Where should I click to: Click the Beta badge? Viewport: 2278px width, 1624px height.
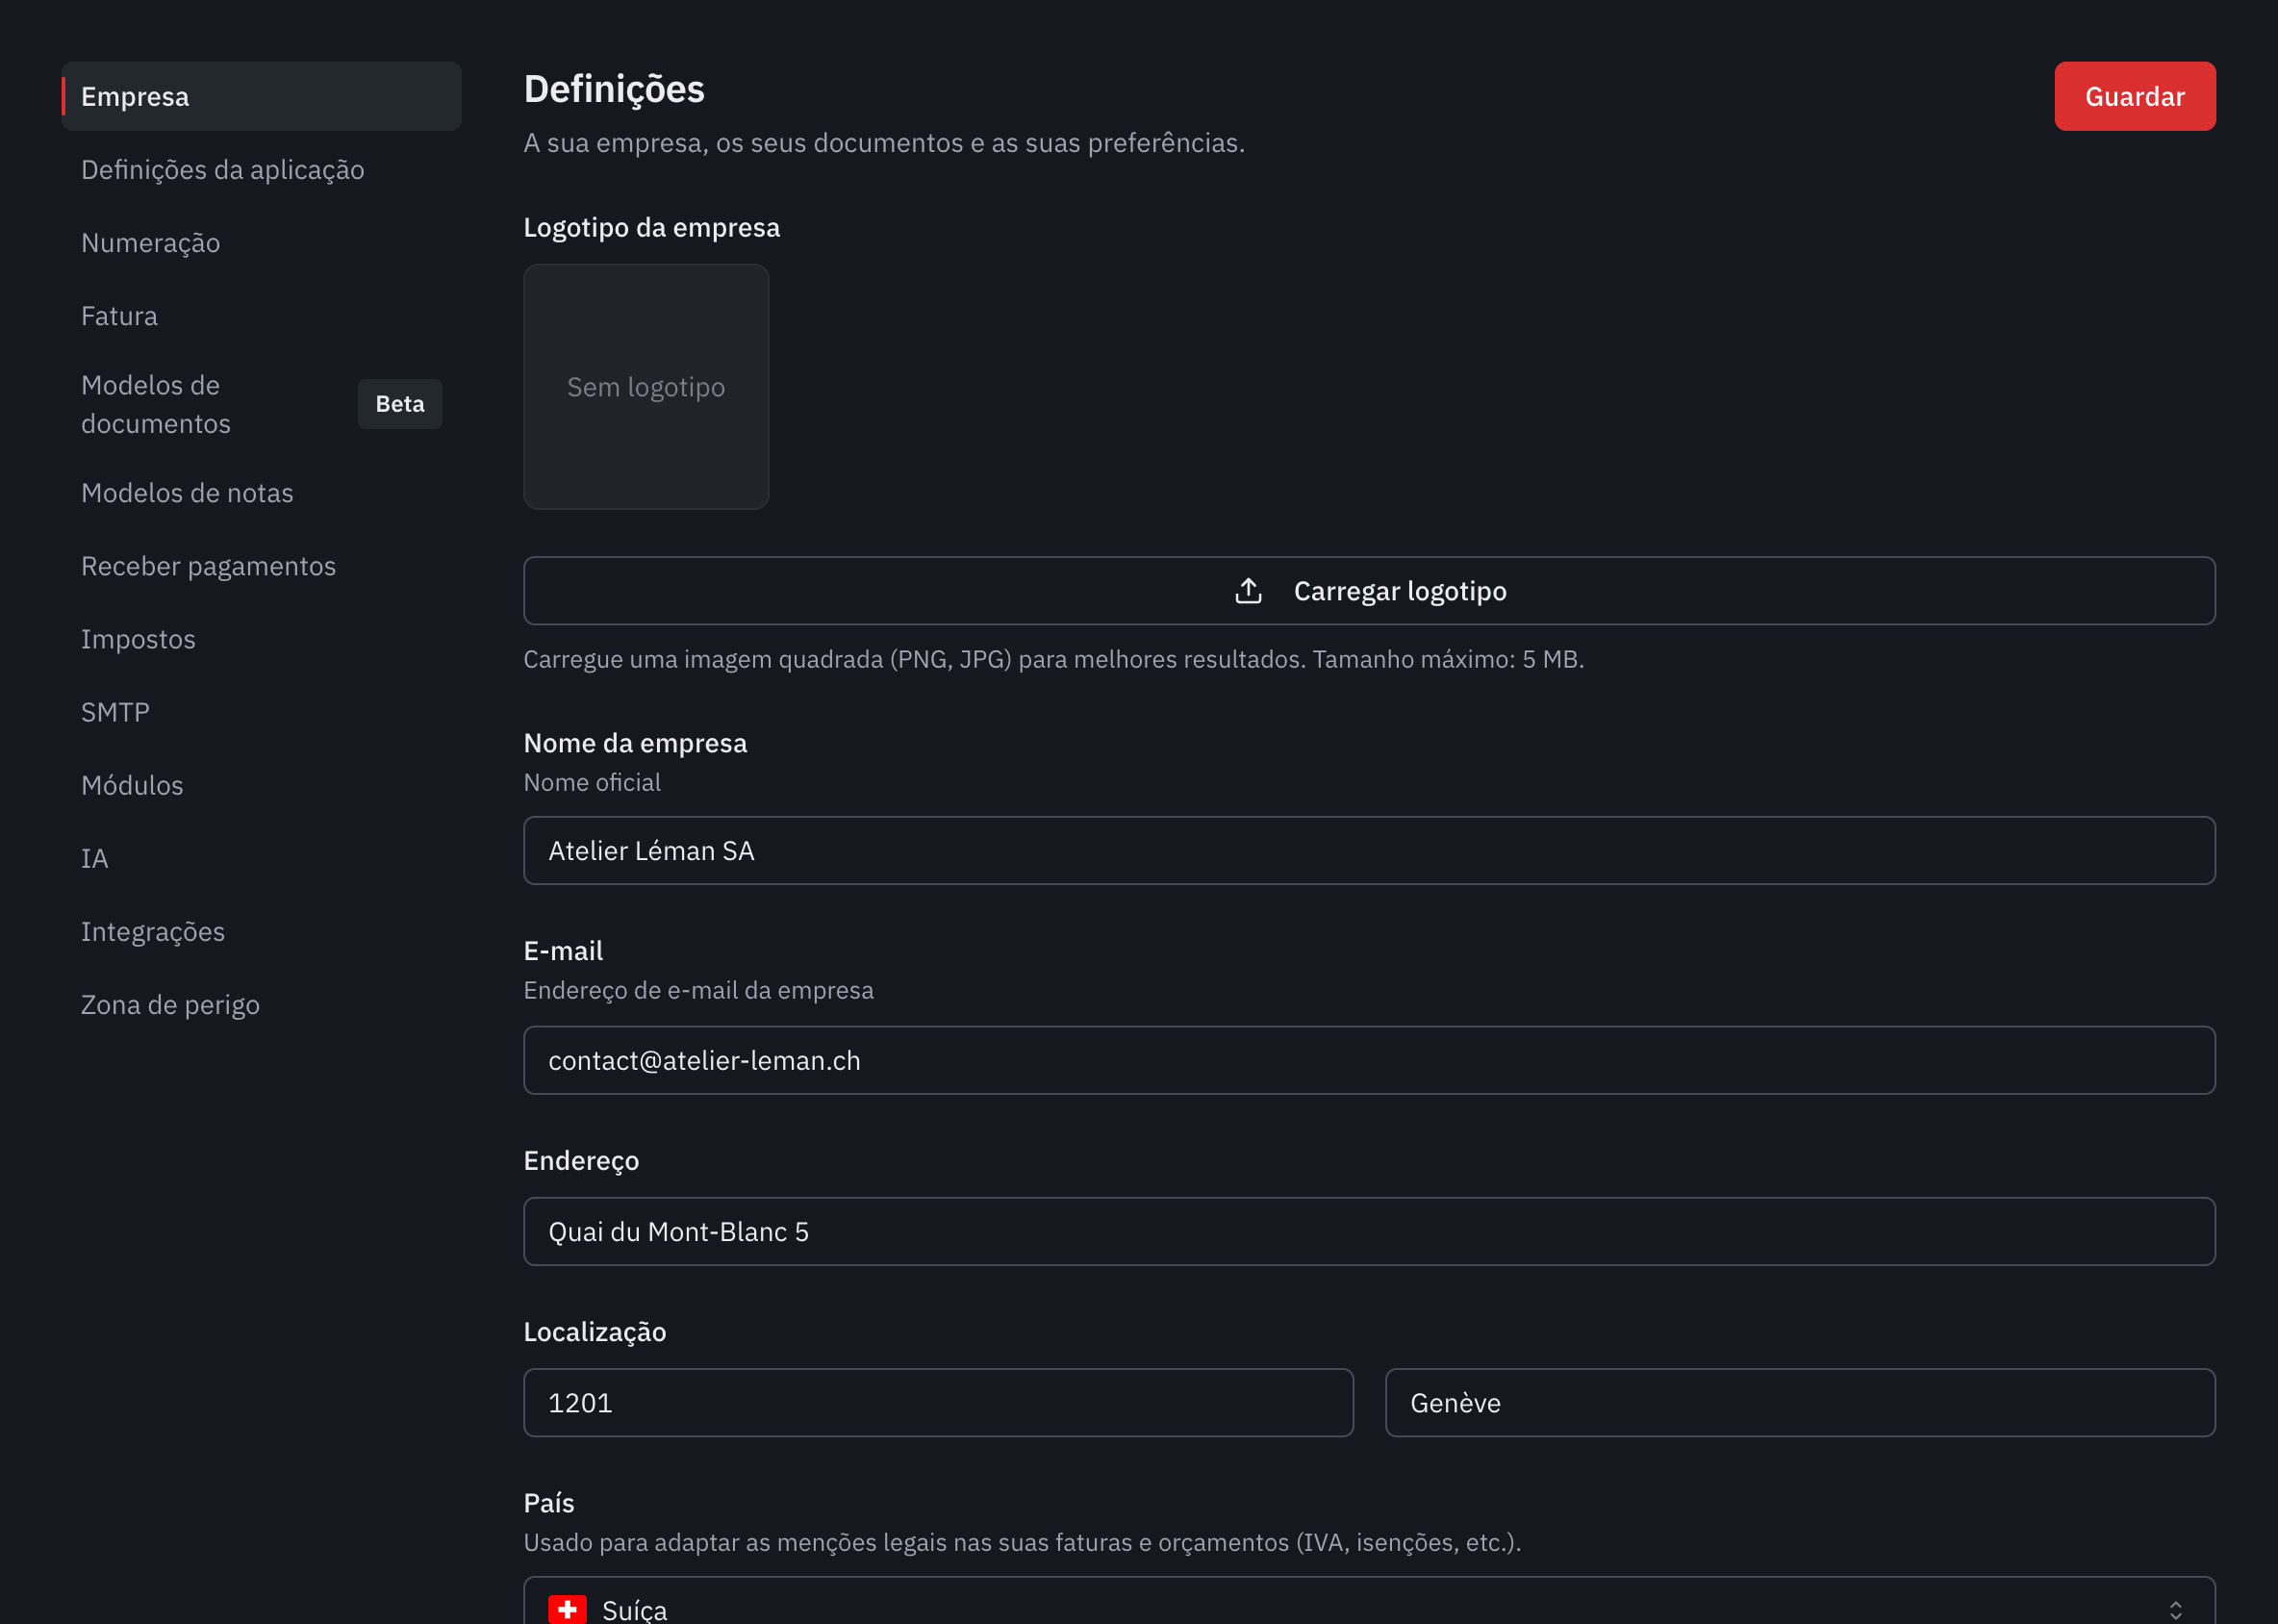400,404
